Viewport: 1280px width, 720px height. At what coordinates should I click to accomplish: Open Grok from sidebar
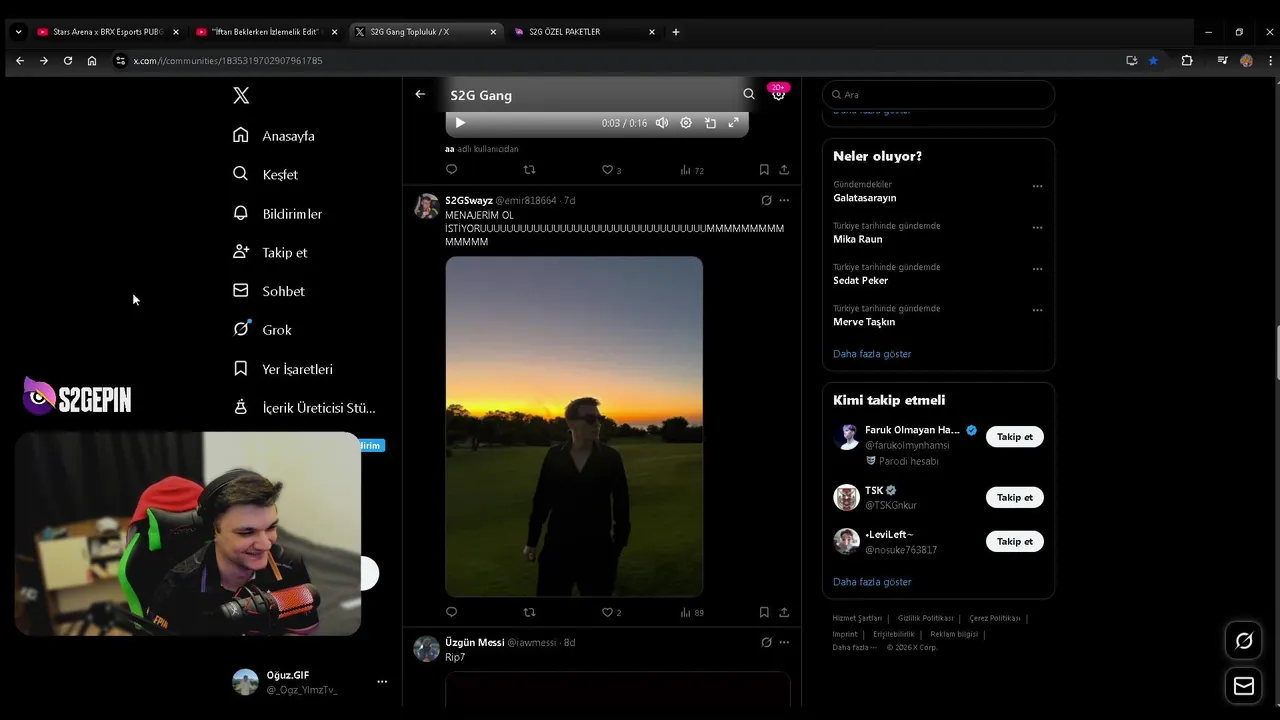pyautogui.click(x=263, y=330)
